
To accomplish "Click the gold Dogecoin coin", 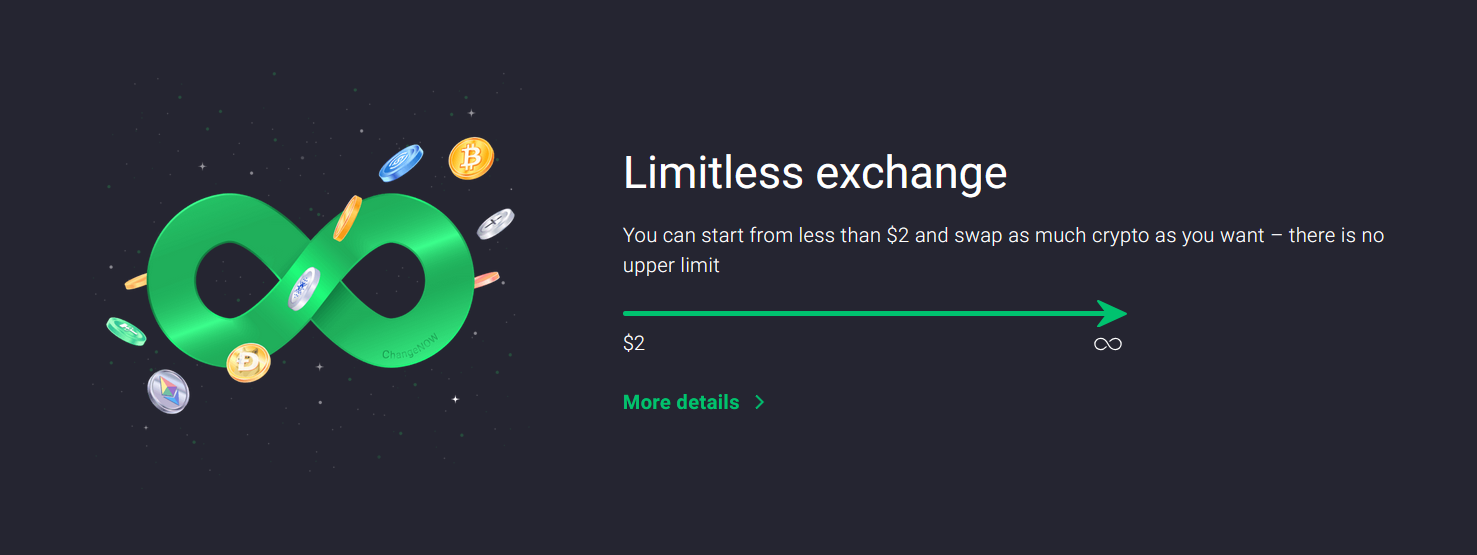I will [248, 362].
